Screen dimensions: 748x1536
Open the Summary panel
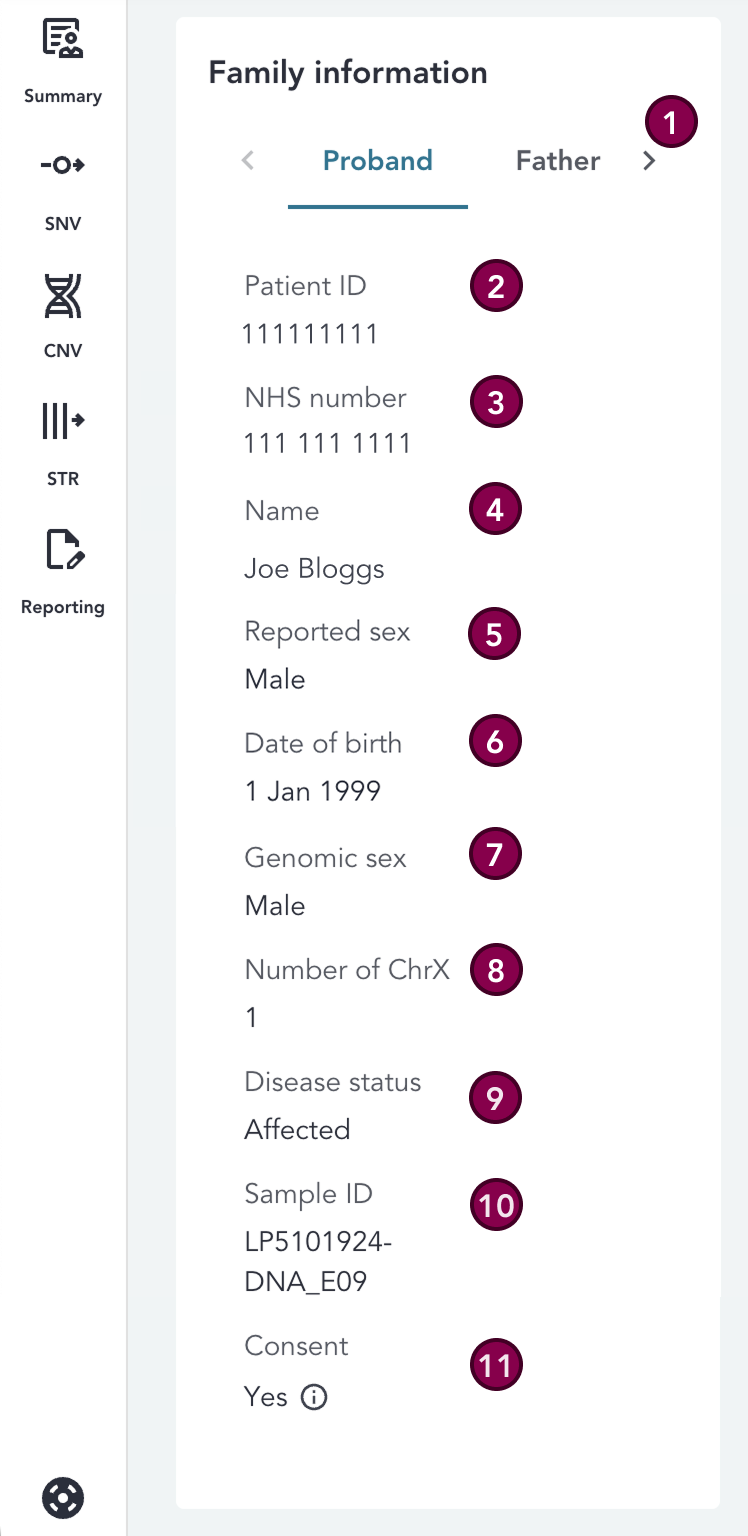pyautogui.click(x=62, y=55)
